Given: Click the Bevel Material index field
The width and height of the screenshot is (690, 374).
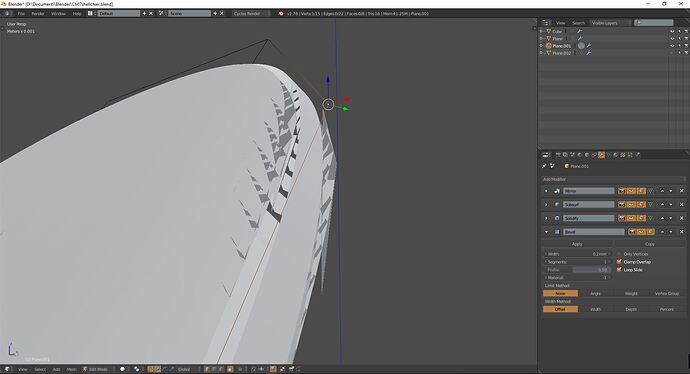Looking at the screenshot, I should 577,278.
